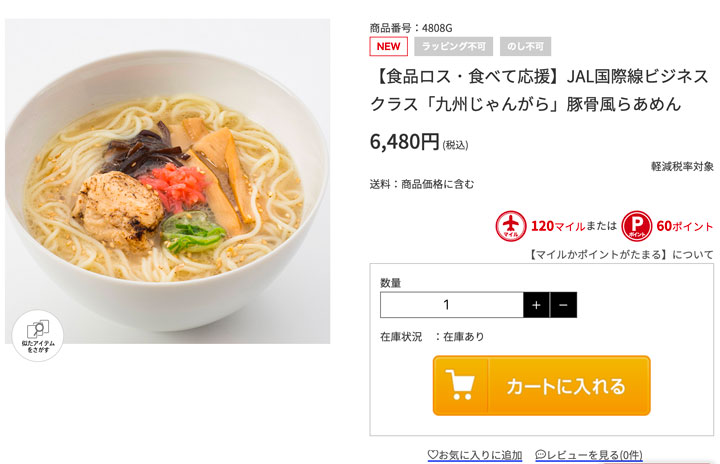Click the ラッピング不可 label

454,46
